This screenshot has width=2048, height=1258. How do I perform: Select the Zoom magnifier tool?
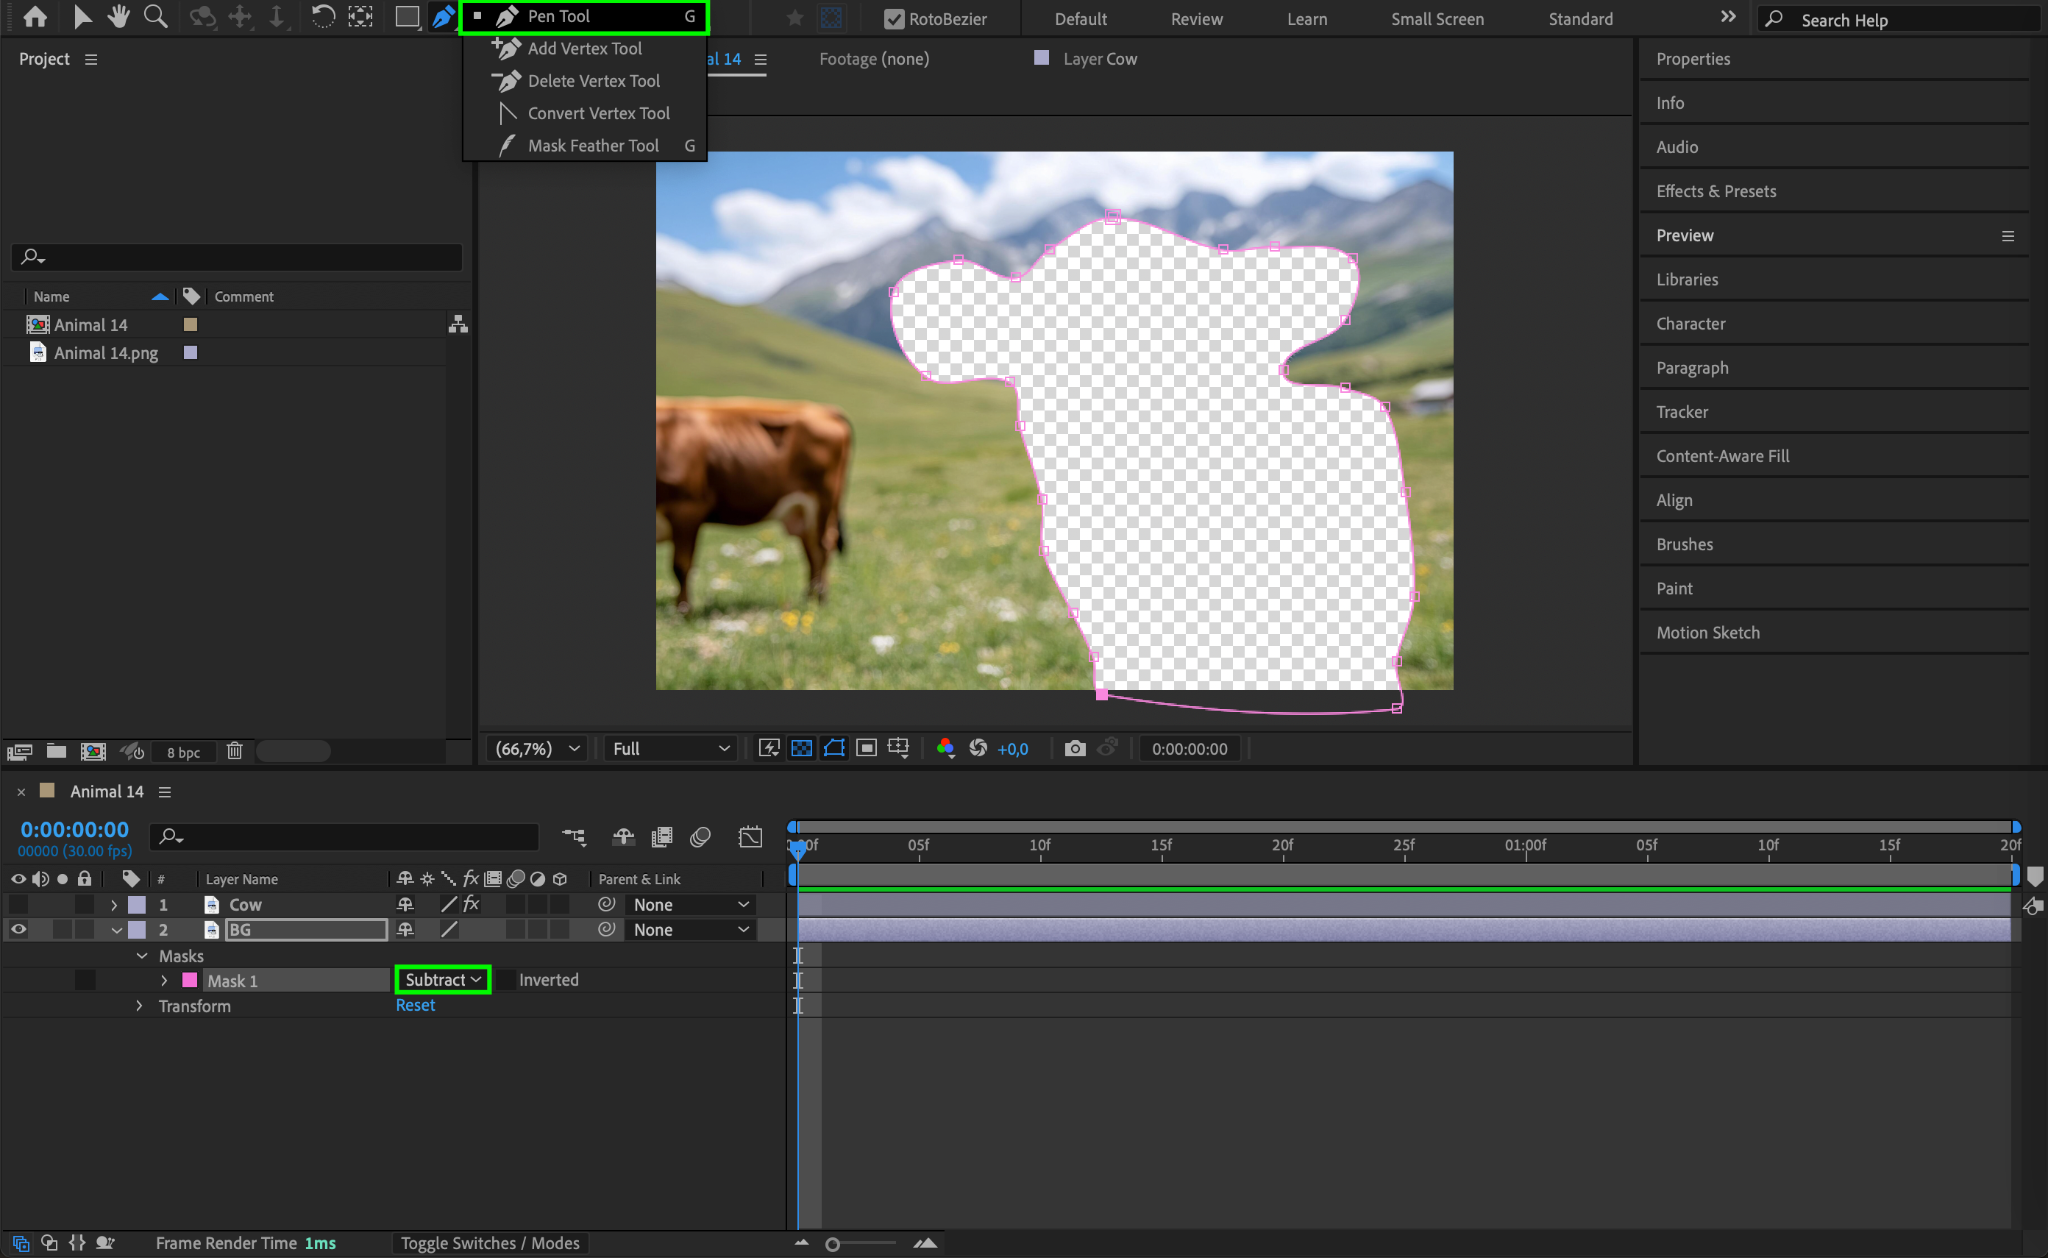155,17
